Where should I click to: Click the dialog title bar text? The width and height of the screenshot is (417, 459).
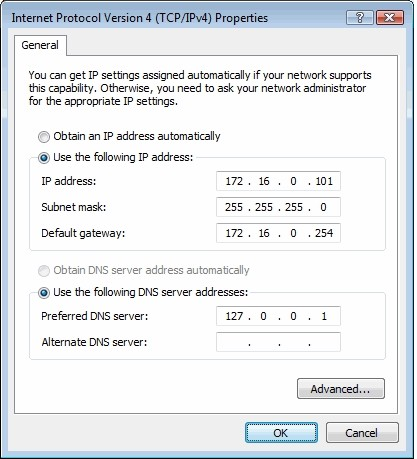(x=140, y=18)
